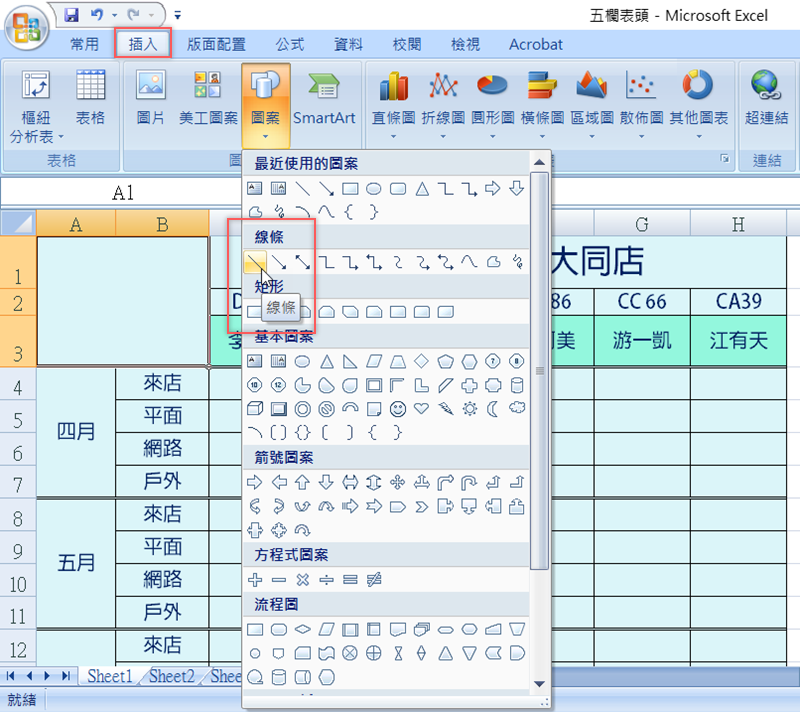The width and height of the screenshot is (800, 712).
Task: Choose the not-equal equation shape
Action: pos(374,579)
